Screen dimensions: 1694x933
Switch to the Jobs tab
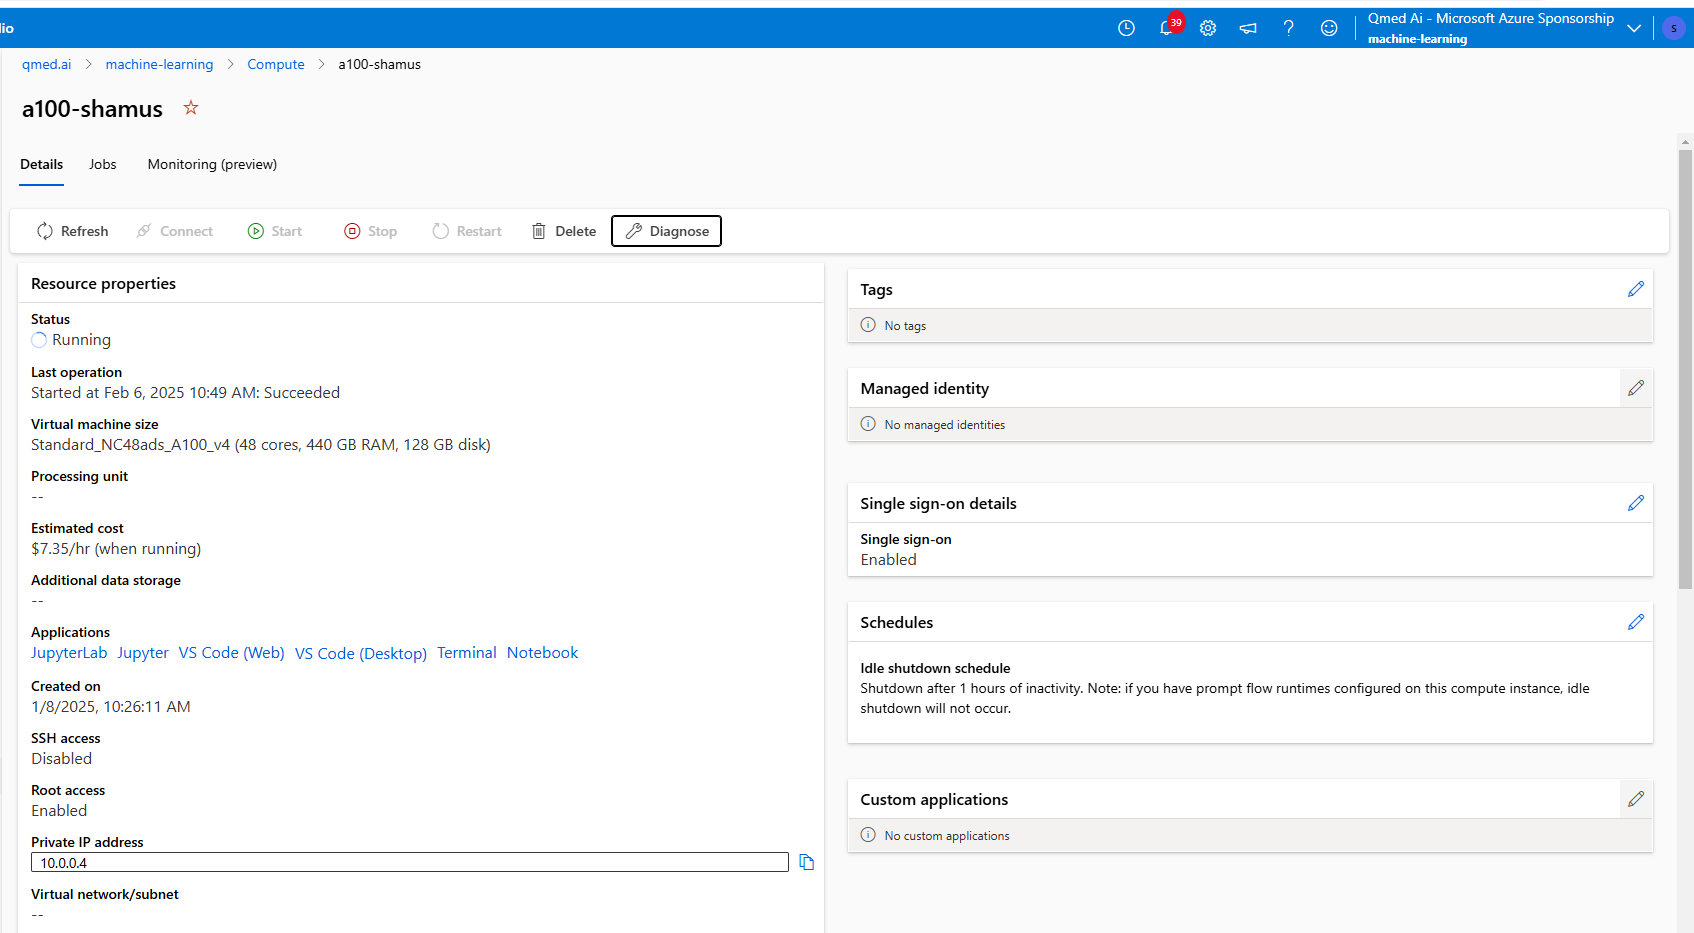coord(102,164)
